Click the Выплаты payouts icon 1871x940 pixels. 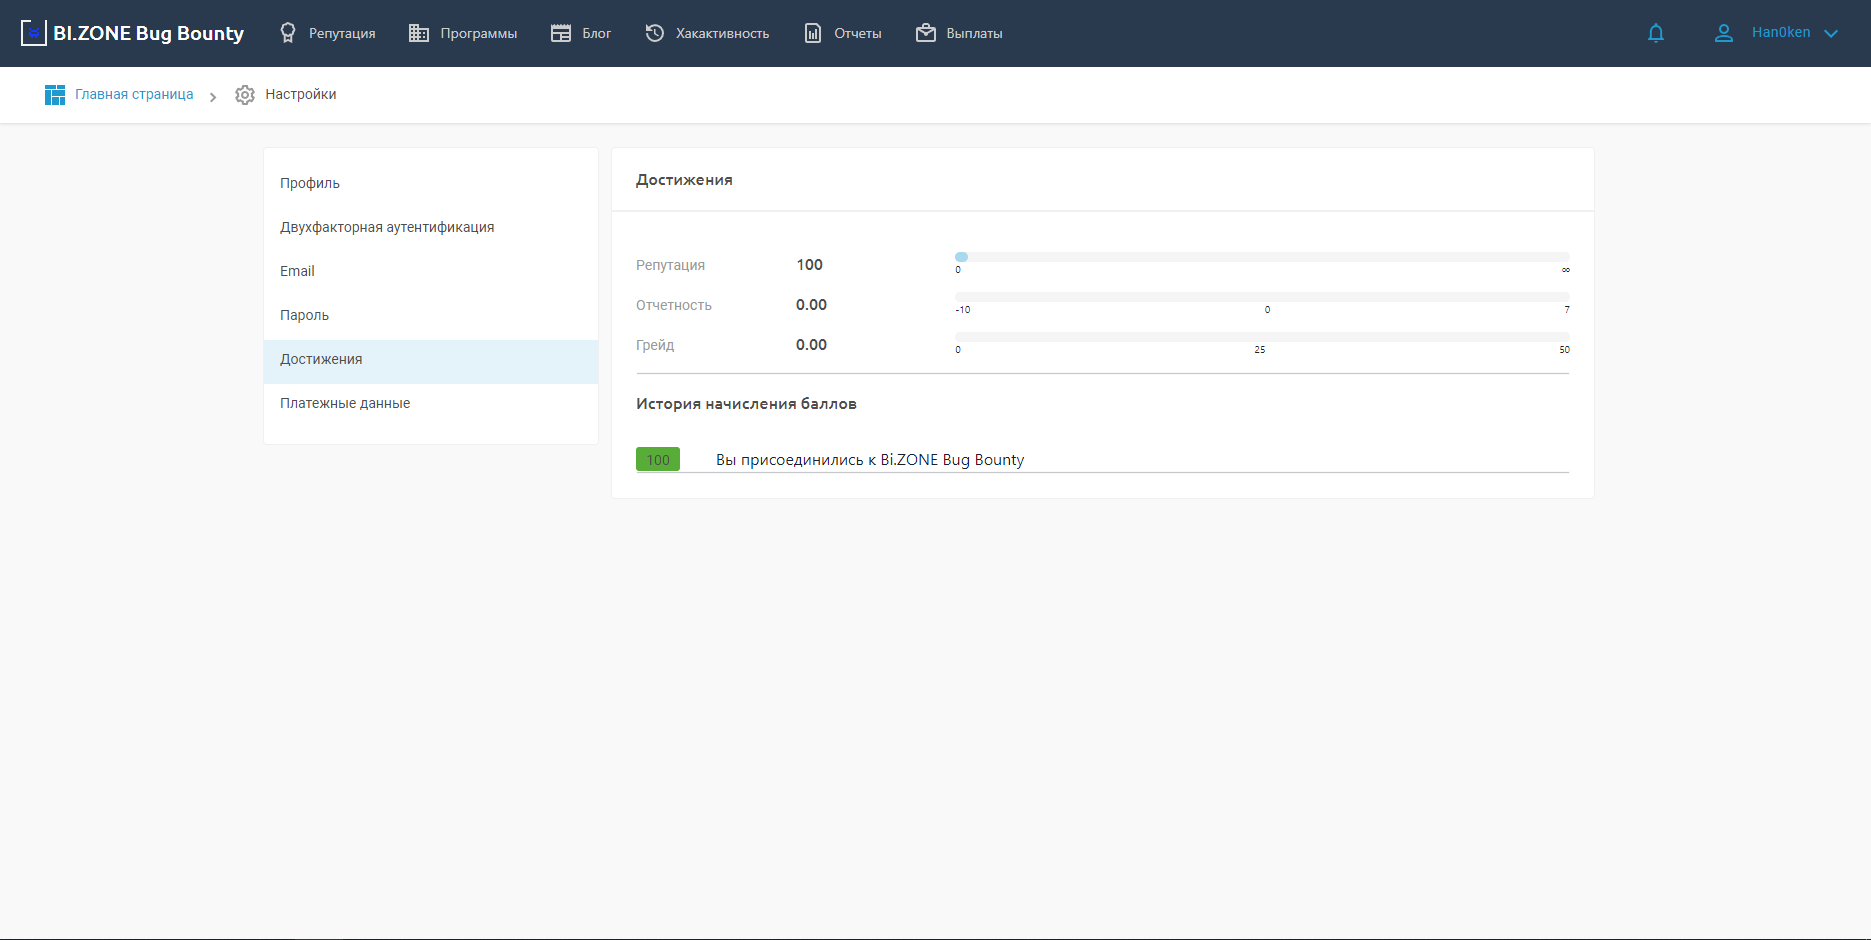coord(926,33)
